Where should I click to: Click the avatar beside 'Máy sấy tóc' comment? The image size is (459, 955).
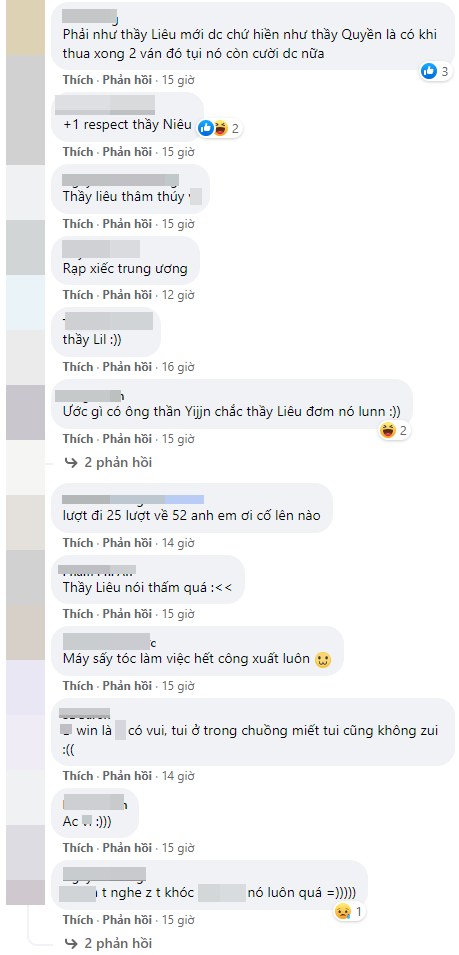tap(26, 632)
